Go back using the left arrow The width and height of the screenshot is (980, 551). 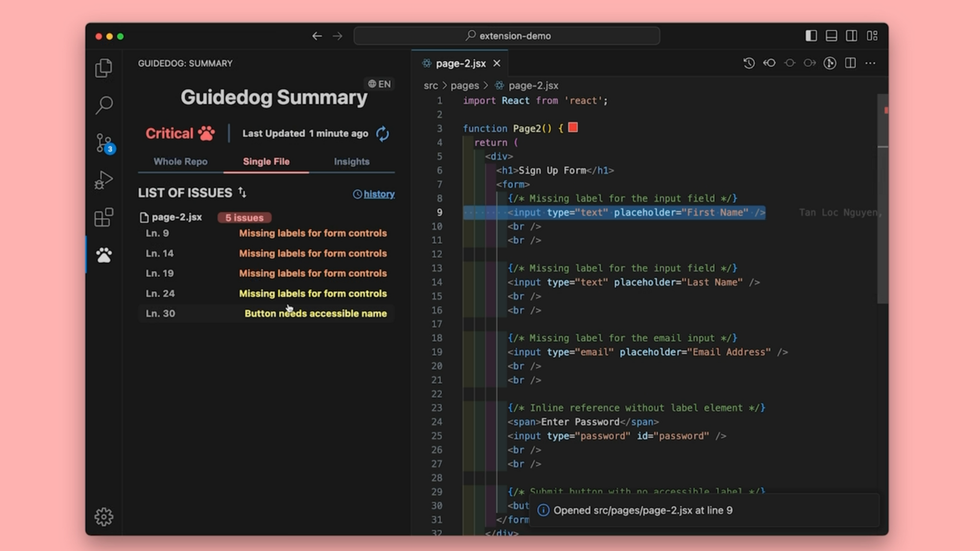(x=317, y=36)
